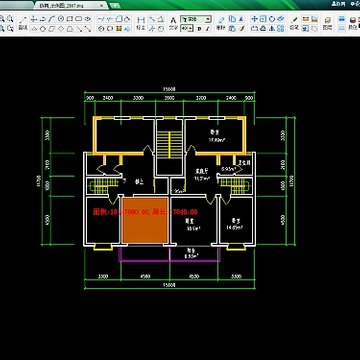Click the orange filled room area
The image size is (360, 360).
point(145,220)
